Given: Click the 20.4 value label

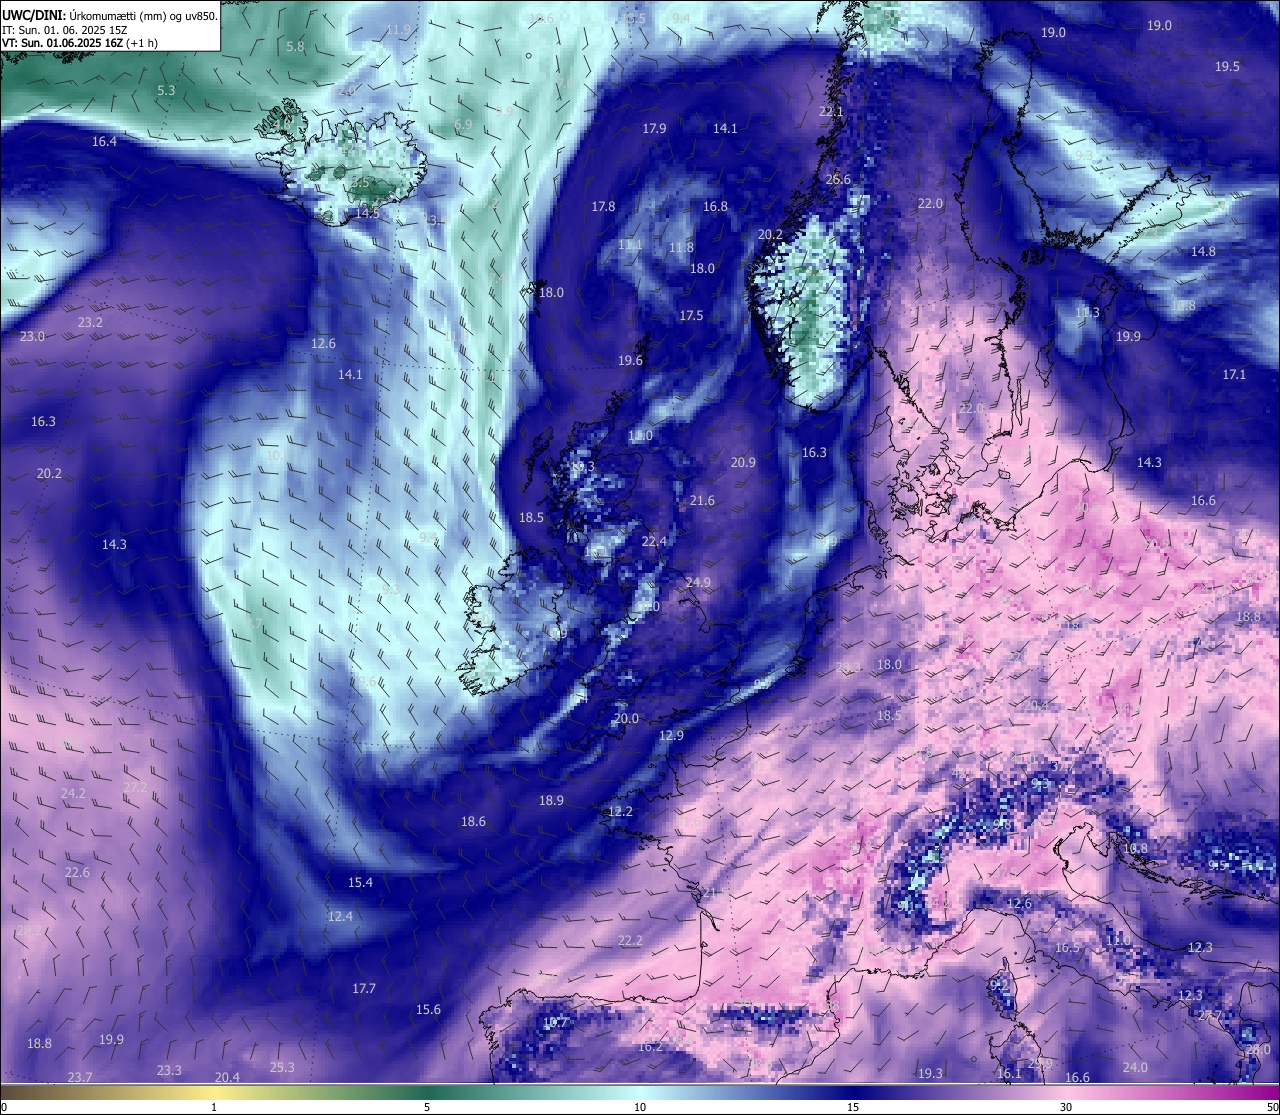Looking at the screenshot, I should tap(227, 1078).
